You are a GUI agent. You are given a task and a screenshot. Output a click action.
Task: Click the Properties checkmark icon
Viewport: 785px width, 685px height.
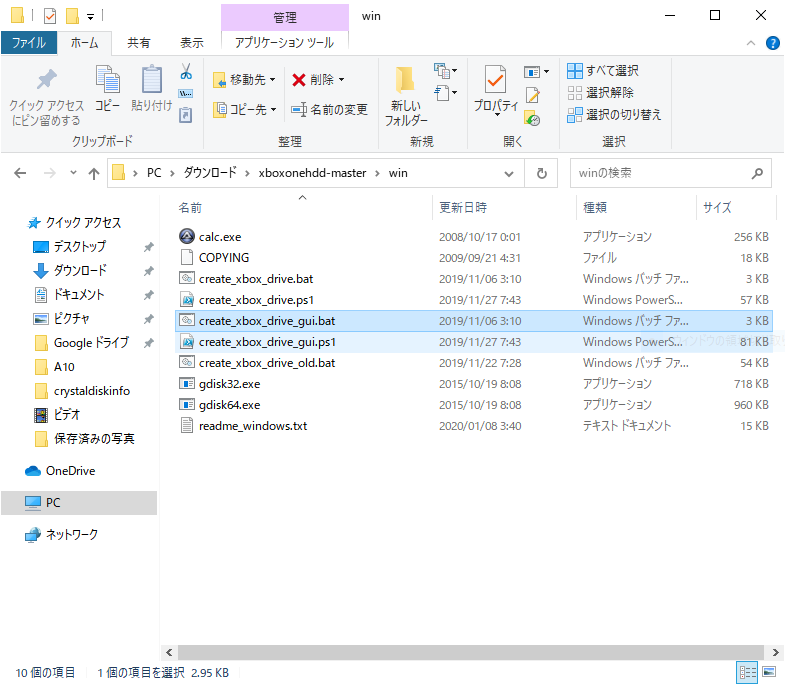495,79
